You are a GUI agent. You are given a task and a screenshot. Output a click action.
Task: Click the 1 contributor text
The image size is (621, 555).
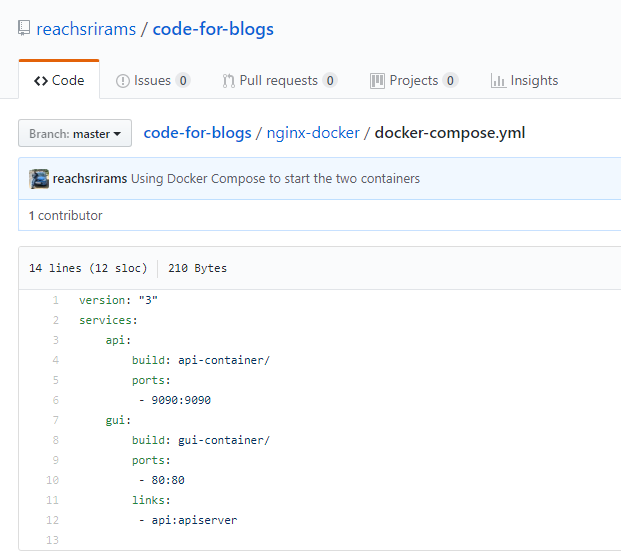click(65, 216)
